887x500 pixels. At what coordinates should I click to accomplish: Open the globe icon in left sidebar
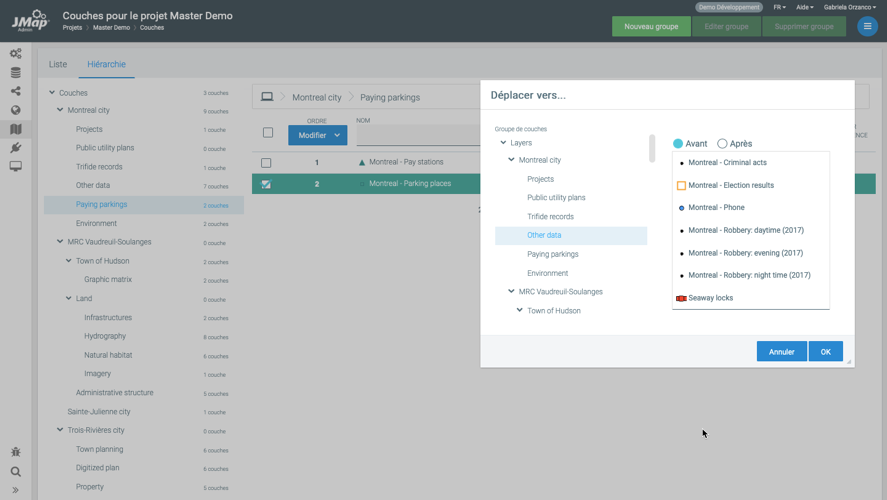(15, 111)
